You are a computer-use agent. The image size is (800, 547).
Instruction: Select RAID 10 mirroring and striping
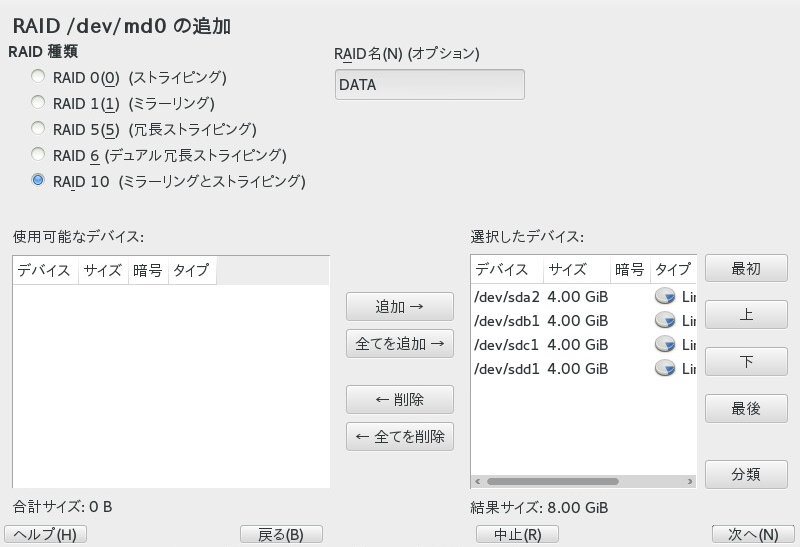tap(38, 181)
